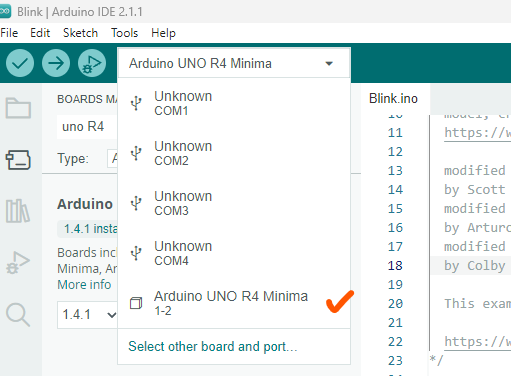511x376 pixels.
Task: Collapse the board selector dropdown arrow
Action: click(x=329, y=64)
